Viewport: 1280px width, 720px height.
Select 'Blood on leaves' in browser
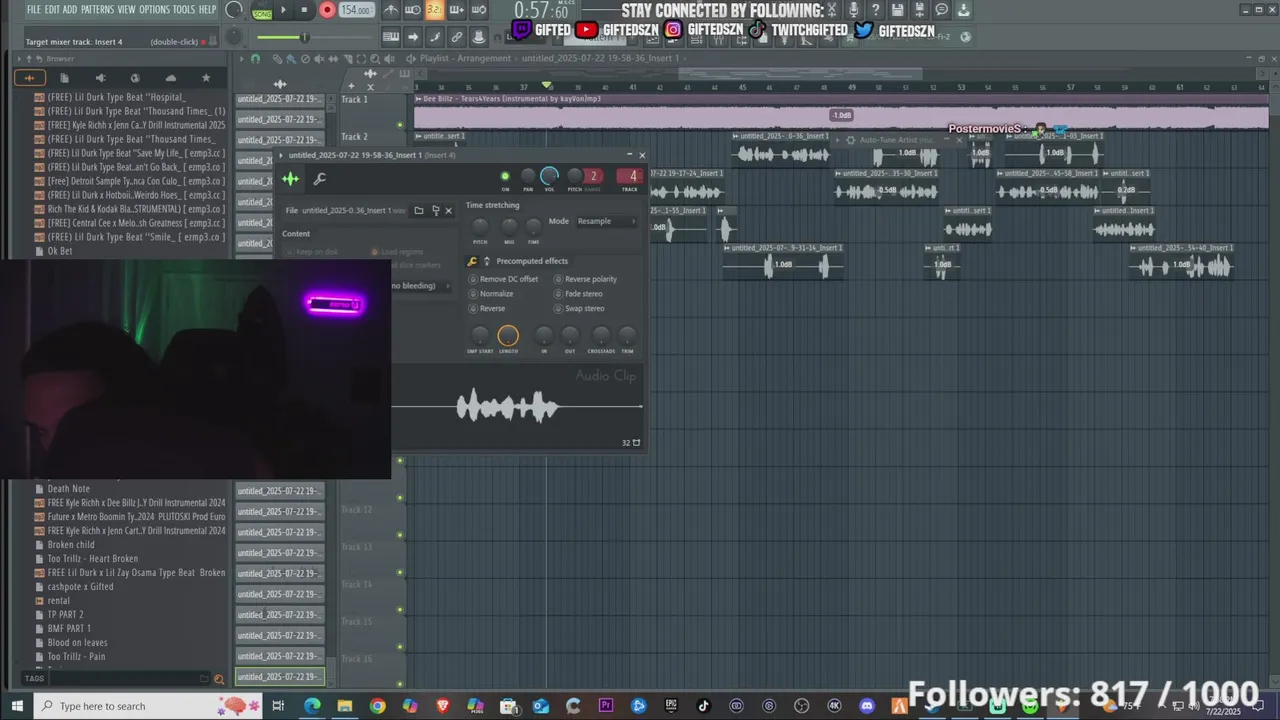pos(77,643)
